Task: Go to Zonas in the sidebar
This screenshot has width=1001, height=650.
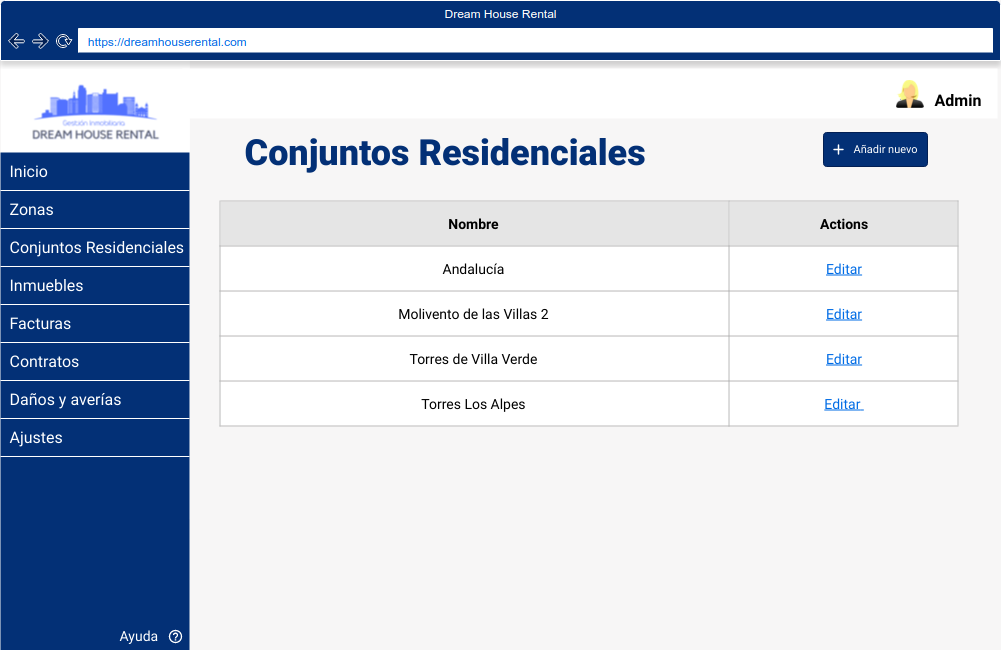Action: (x=95, y=210)
